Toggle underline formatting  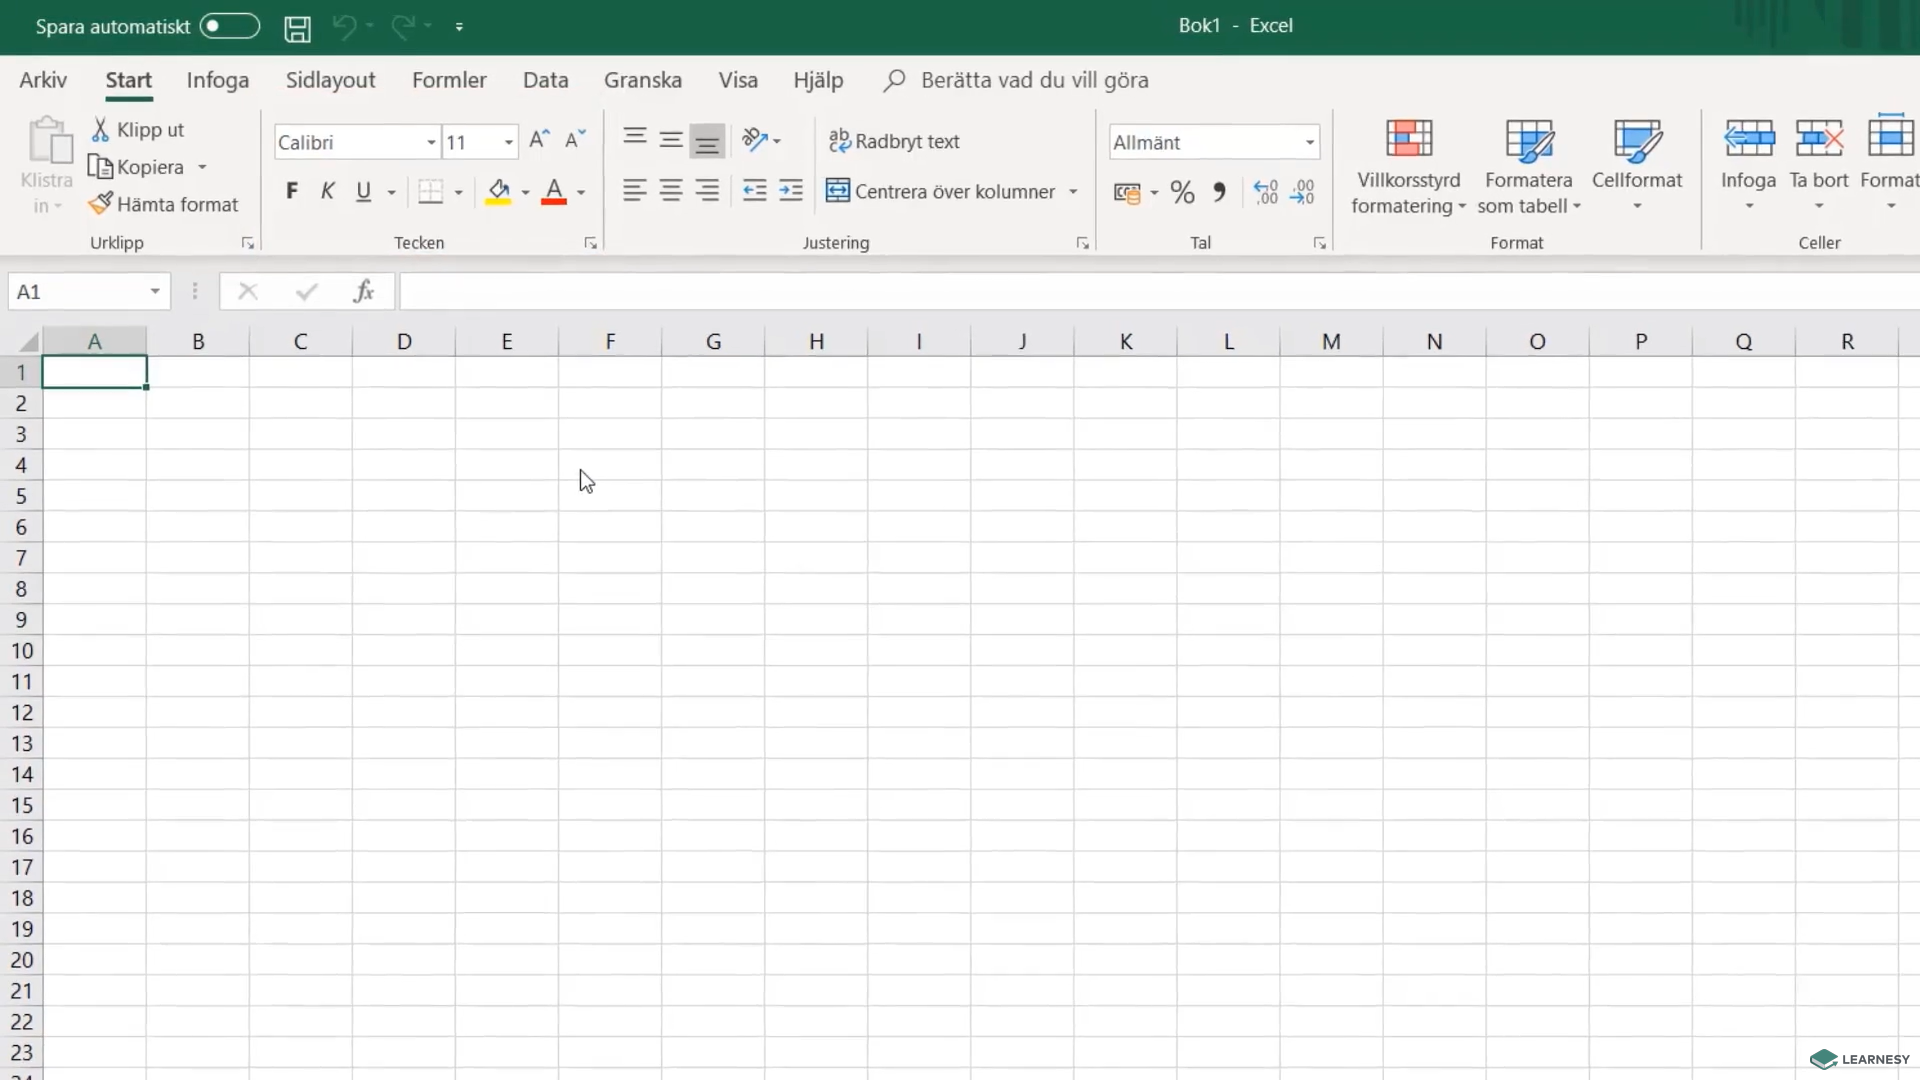pyautogui.click(x=364, y=191)
